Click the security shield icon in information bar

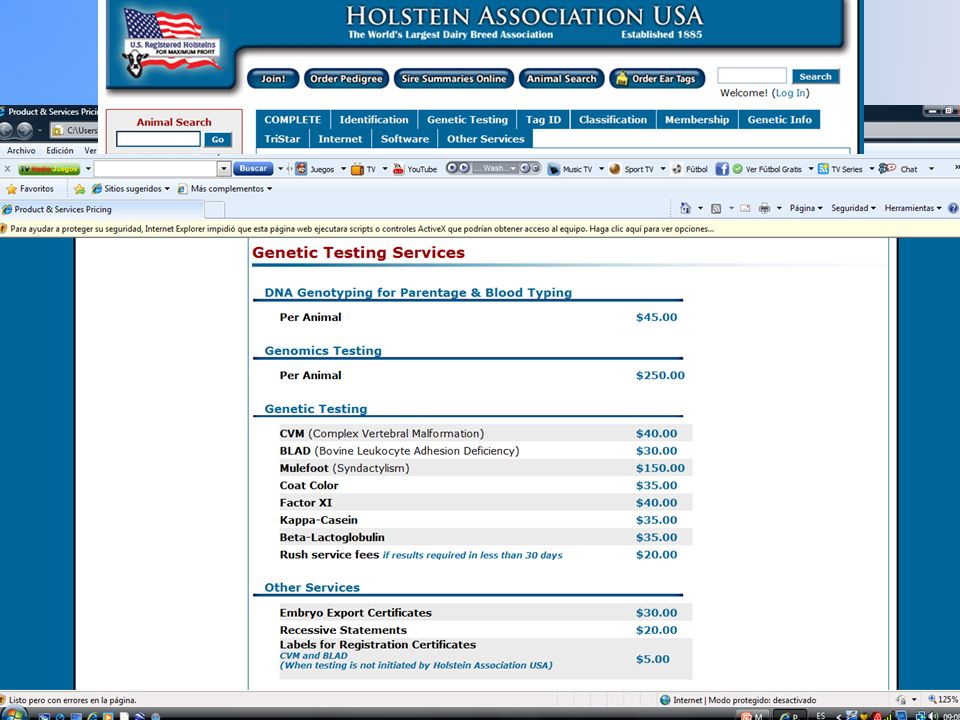pyautogui.click(x=2, y=228)
